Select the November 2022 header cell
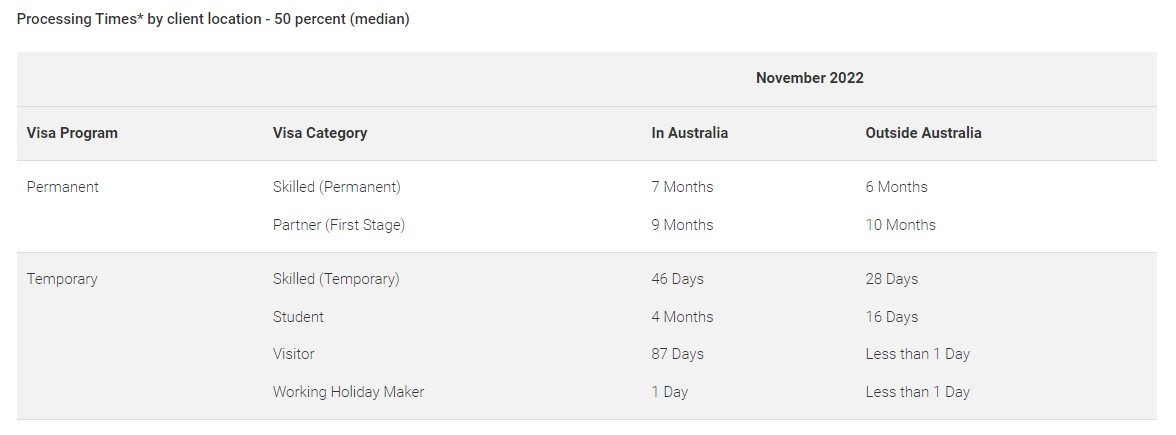Screen dimensions: 1176x435 (x=809, y=78)
